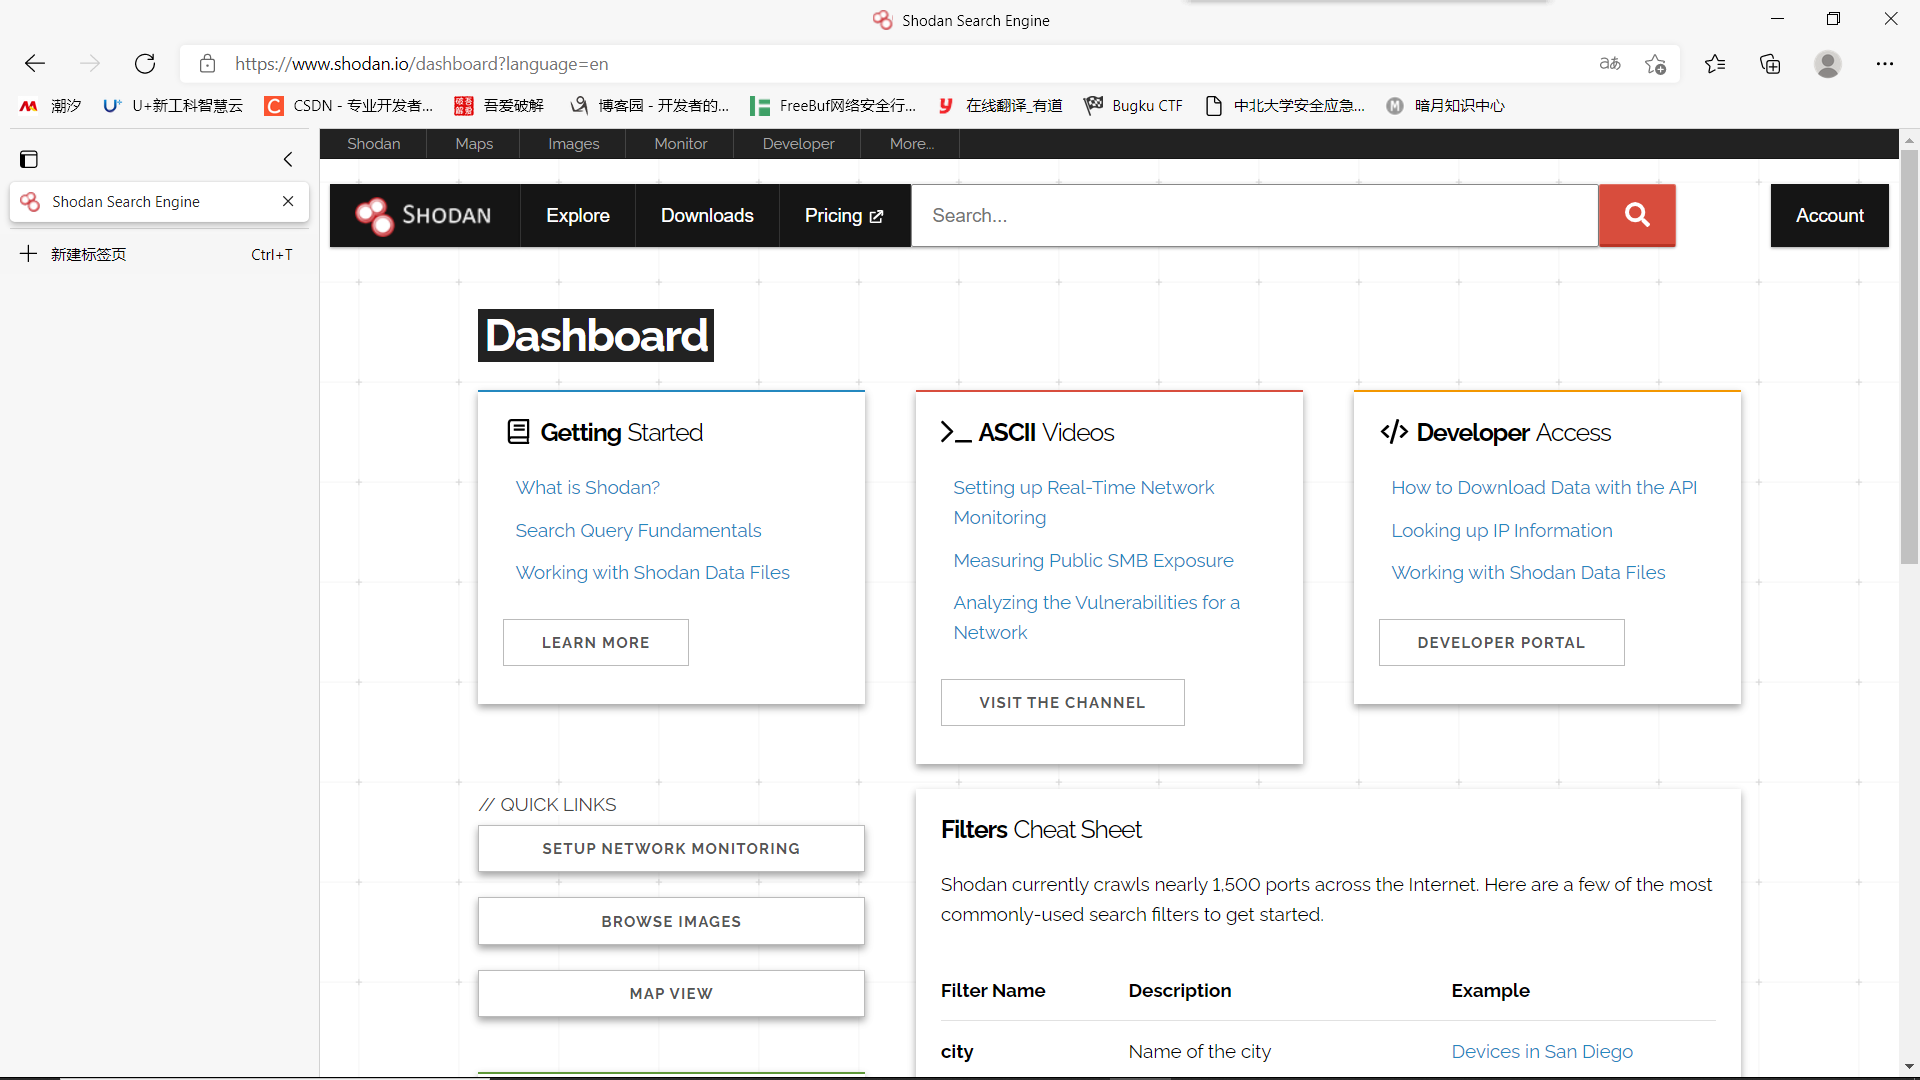
Task: Open the U+新工科智慧云 bookmark
Action: (x=173, y=105)
